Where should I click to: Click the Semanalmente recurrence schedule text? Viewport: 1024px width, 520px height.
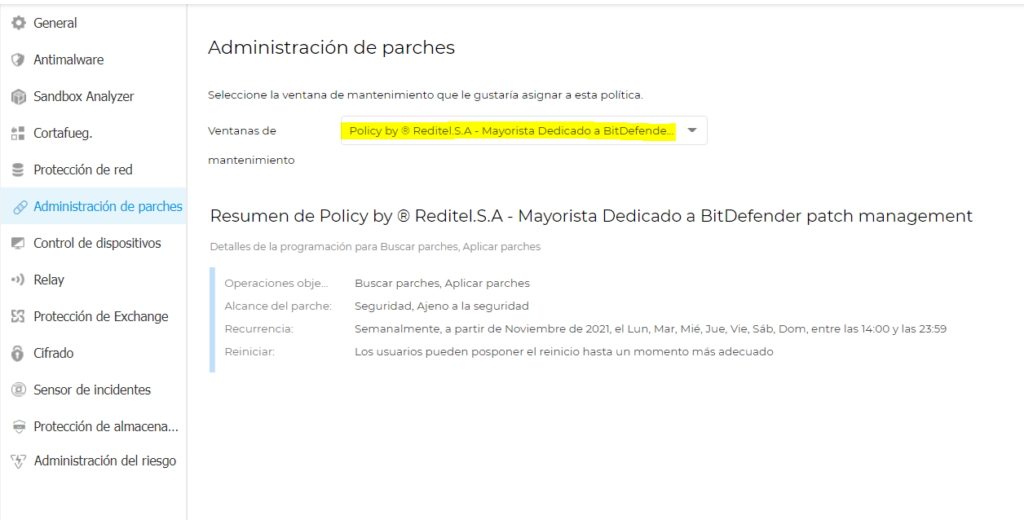[x=650, y=329]
